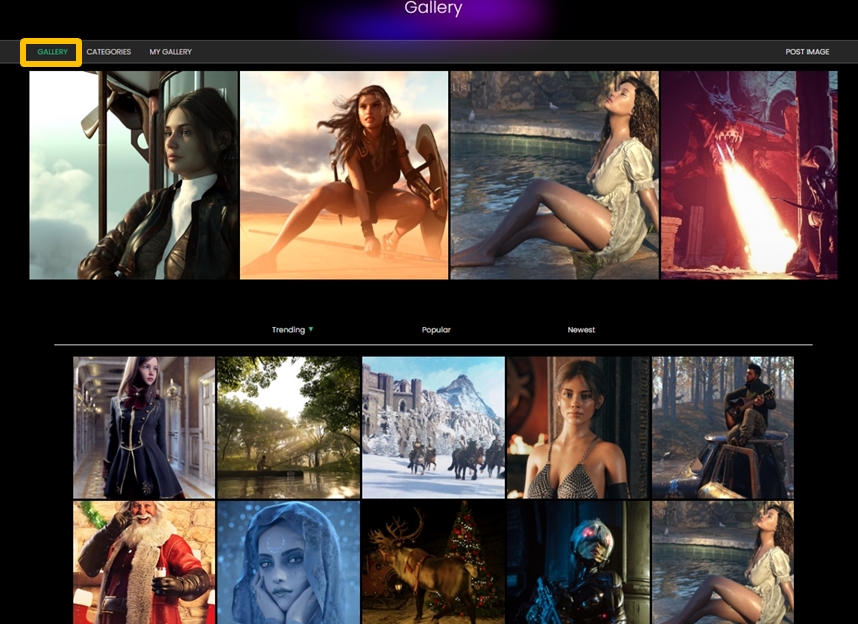Screen dimensions: 858x624
Task: Open featured image of woman sitting by pool
Action: pyautogui.click(x=554, y=175)
